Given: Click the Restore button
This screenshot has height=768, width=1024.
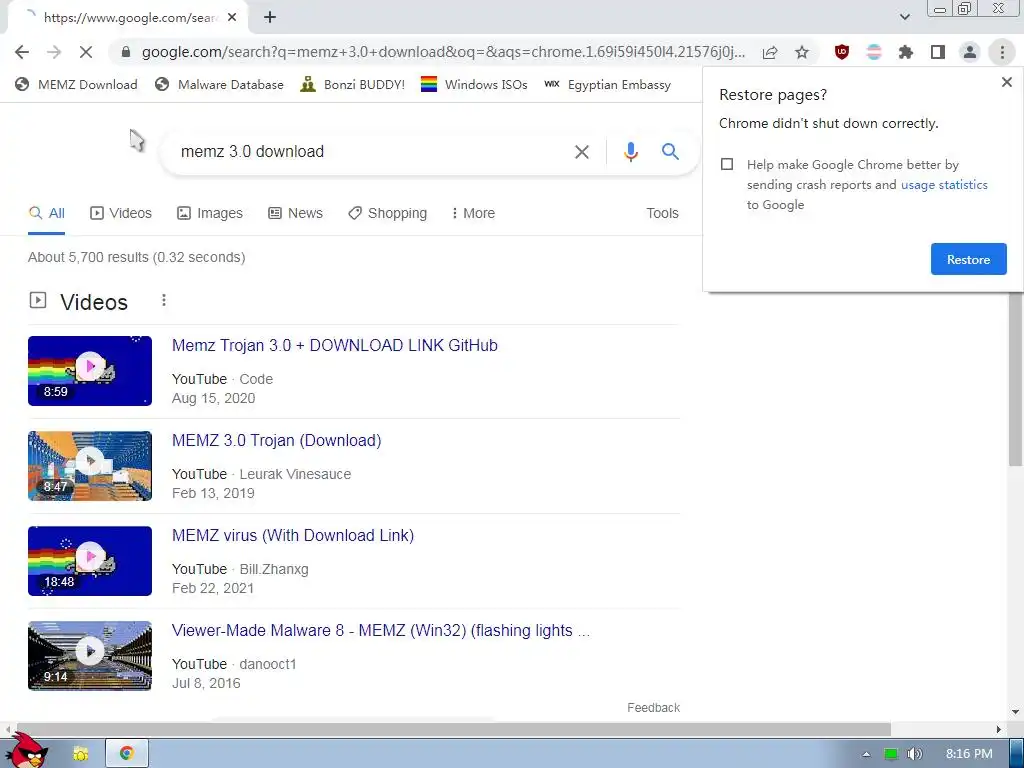Looking at the screenshot, I should pos(968,259).
